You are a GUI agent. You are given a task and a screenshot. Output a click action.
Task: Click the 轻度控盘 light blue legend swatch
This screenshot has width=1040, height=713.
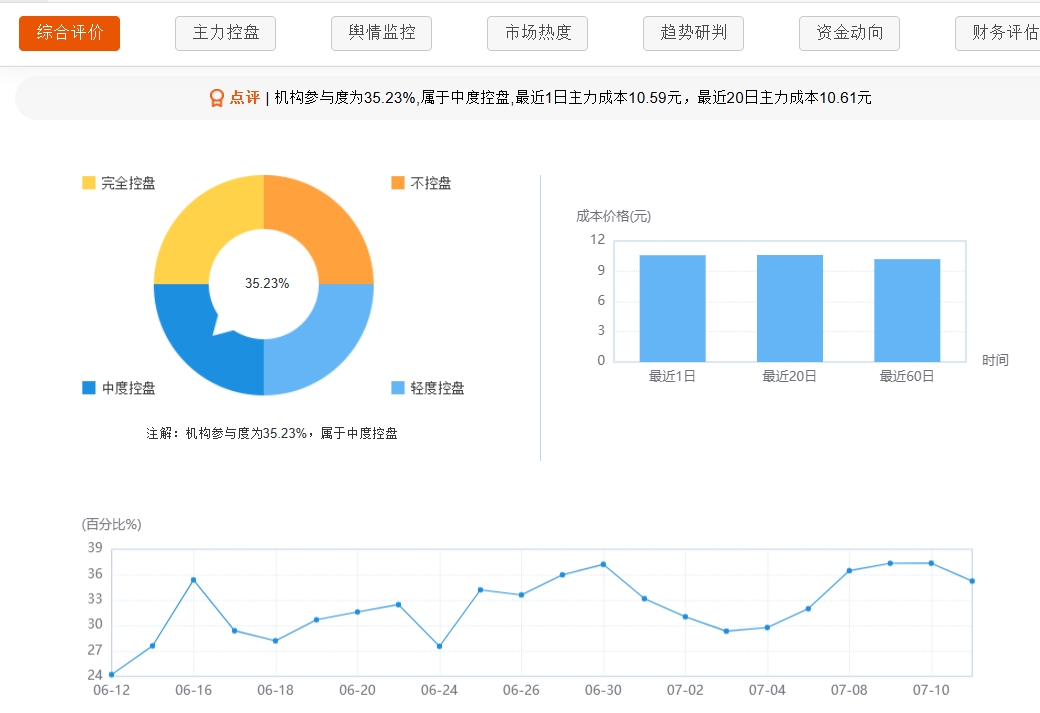[398, 387]
